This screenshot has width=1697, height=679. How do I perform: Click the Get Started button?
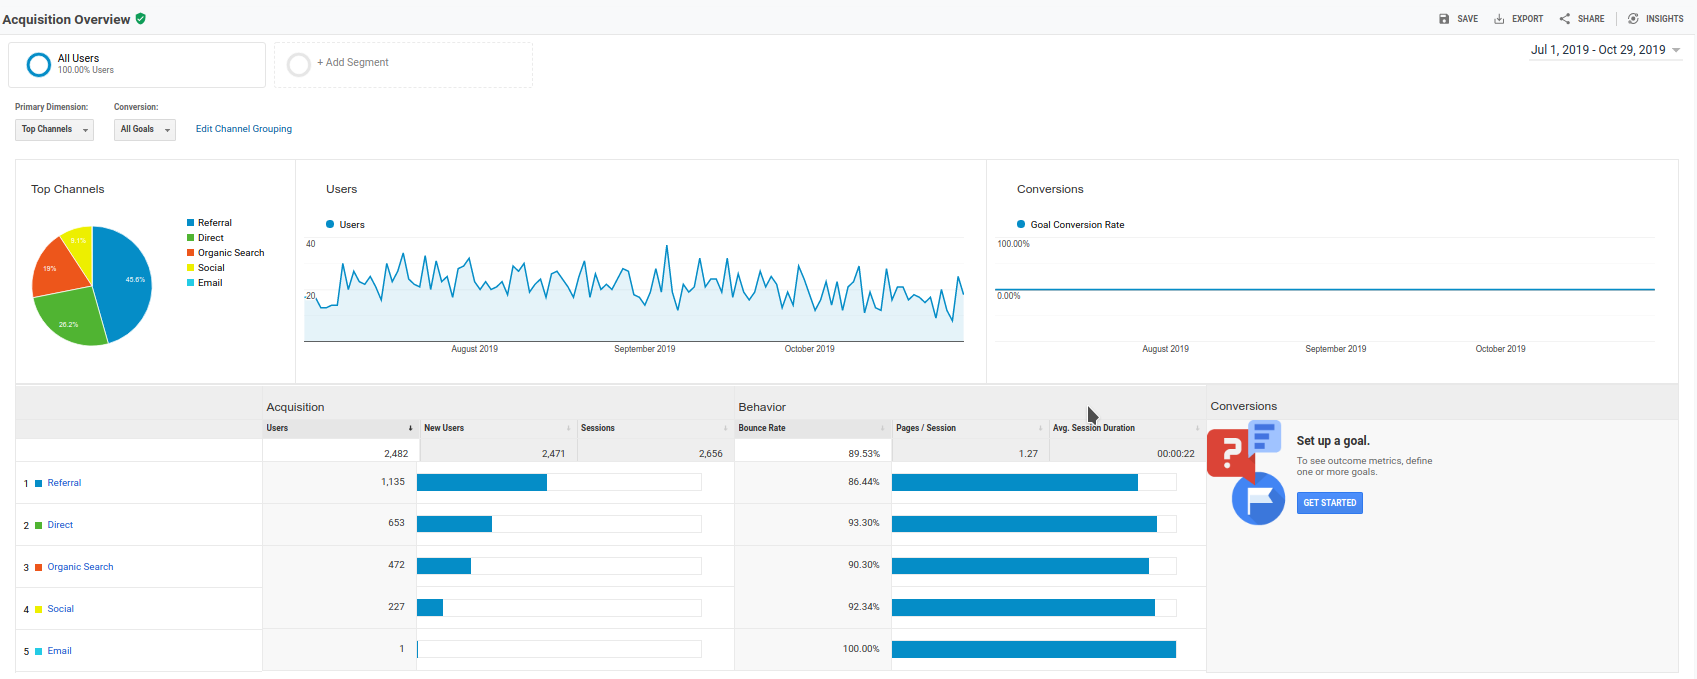(x=1329, y=503)
